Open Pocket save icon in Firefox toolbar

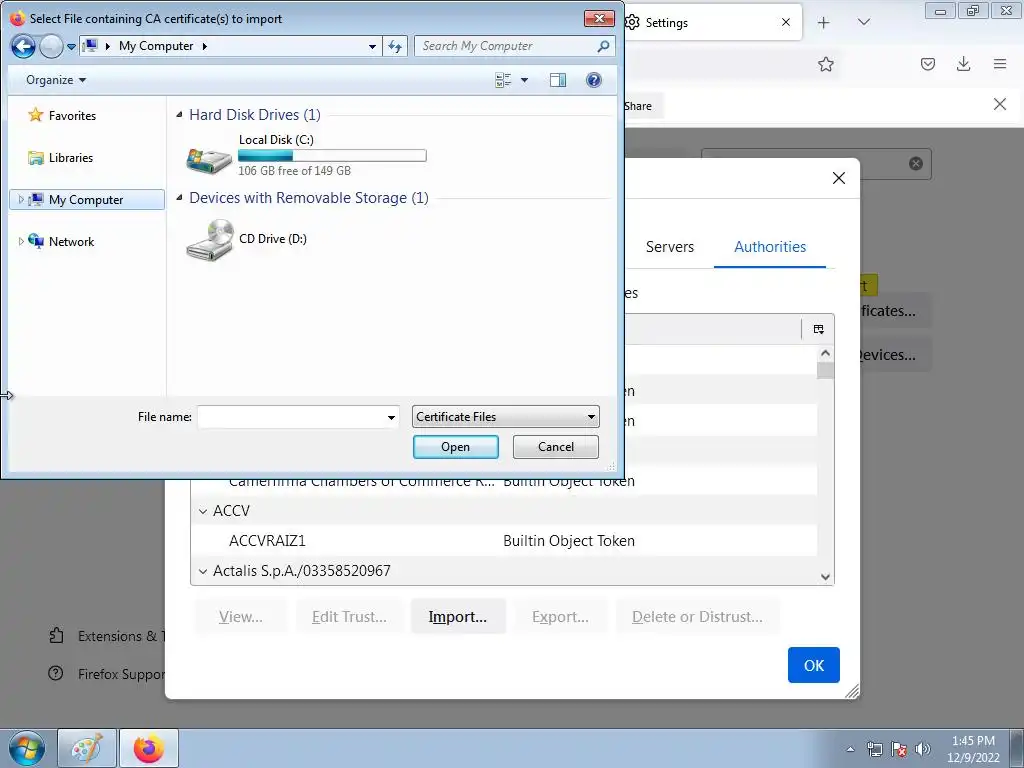[927, 64]
